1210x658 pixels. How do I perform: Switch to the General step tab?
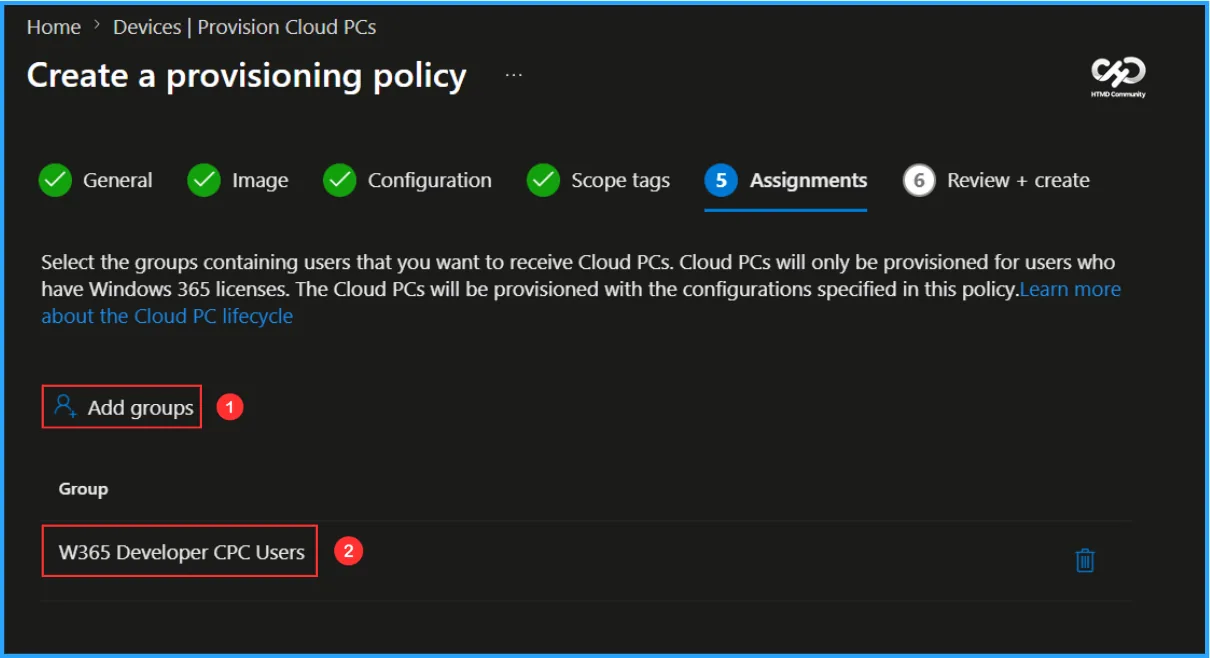[x=96, y=181]
